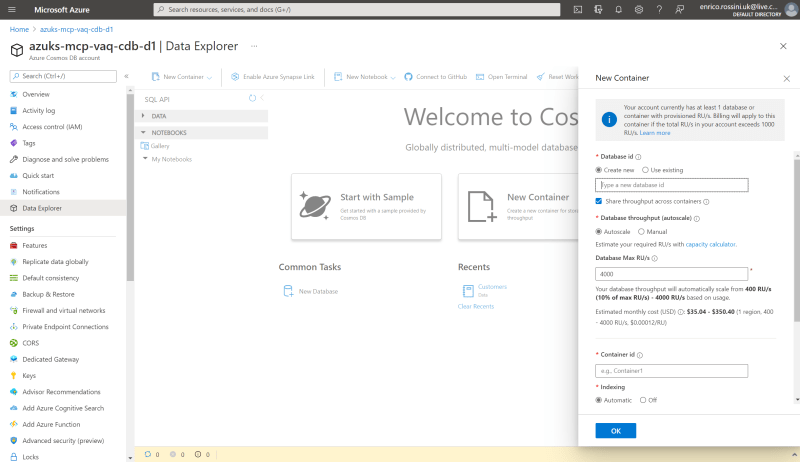The width and height of the screenshot is (800, 462).
Task: Click the Overview globe icon in sidebar
Action: pos(14,94)
